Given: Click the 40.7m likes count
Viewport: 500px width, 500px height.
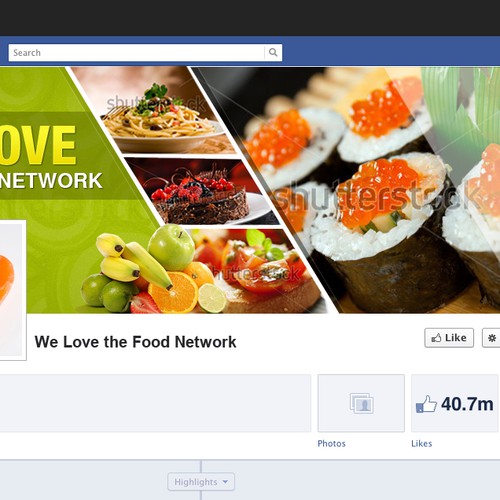Looking at the screenshot, I should point(467,404).
